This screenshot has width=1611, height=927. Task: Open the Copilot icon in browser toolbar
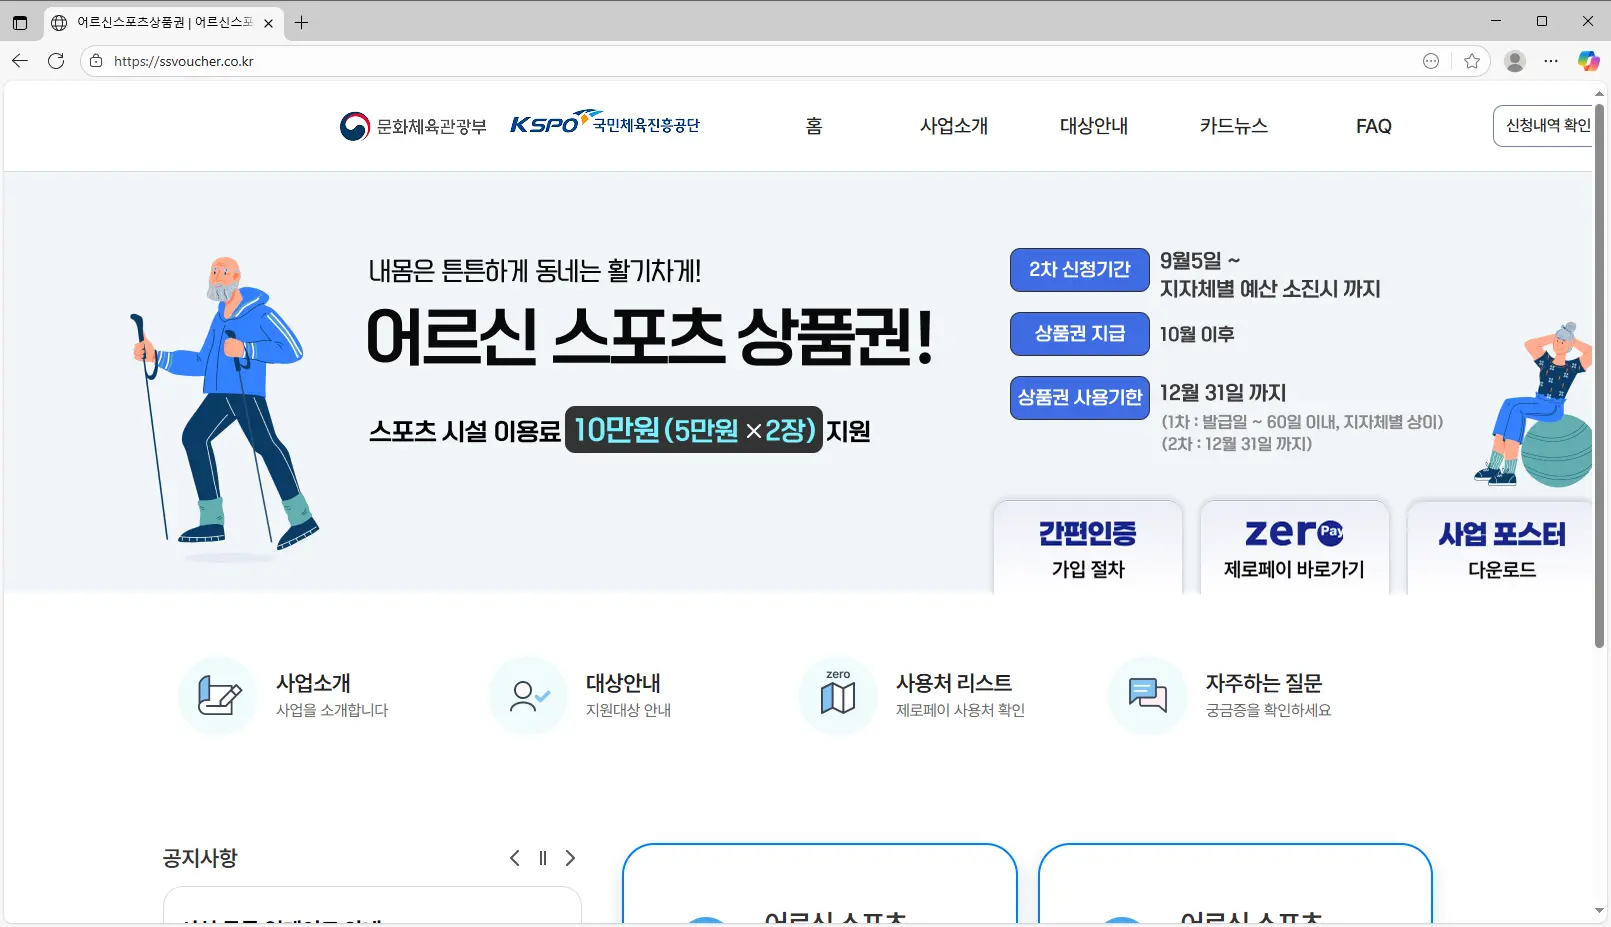pyautogui.click(x=1588, y=61)
